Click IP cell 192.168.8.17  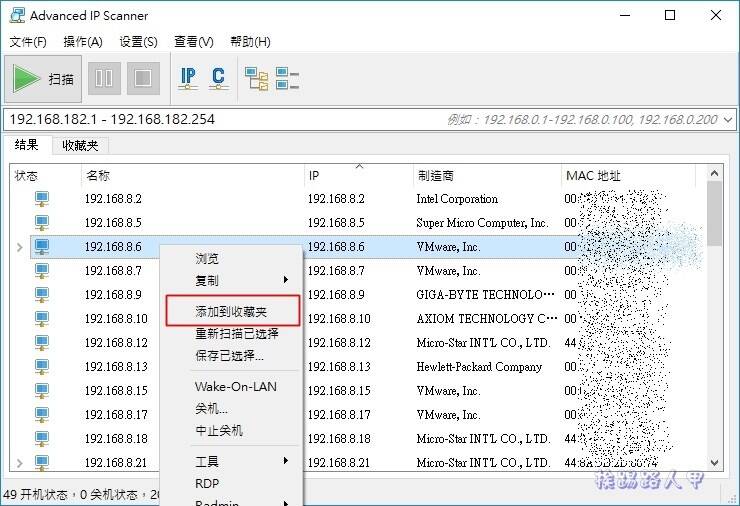click(x=339, y=415)
